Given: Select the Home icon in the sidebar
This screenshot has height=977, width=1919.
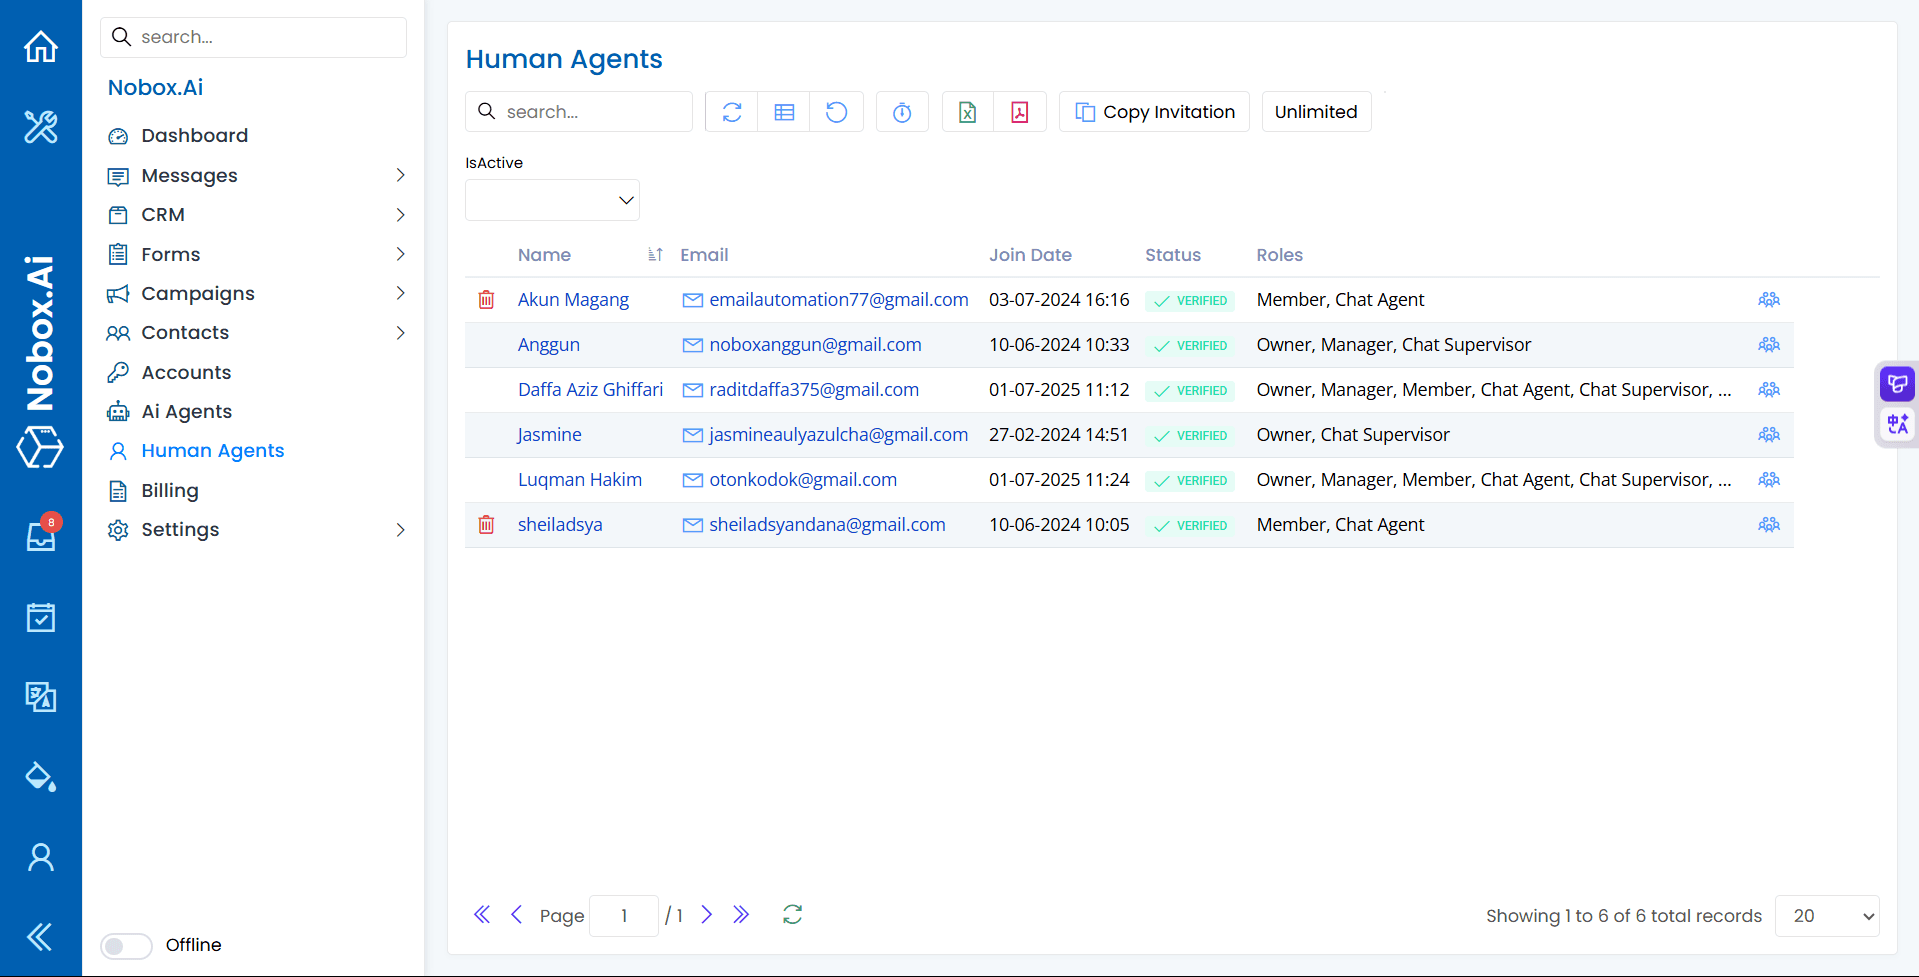Looking at the screenshot, I should [x=40, y=47].
